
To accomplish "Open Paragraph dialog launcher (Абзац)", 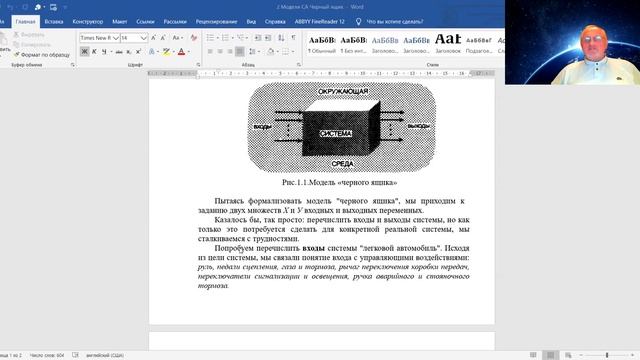I will [x=298, y=65].
